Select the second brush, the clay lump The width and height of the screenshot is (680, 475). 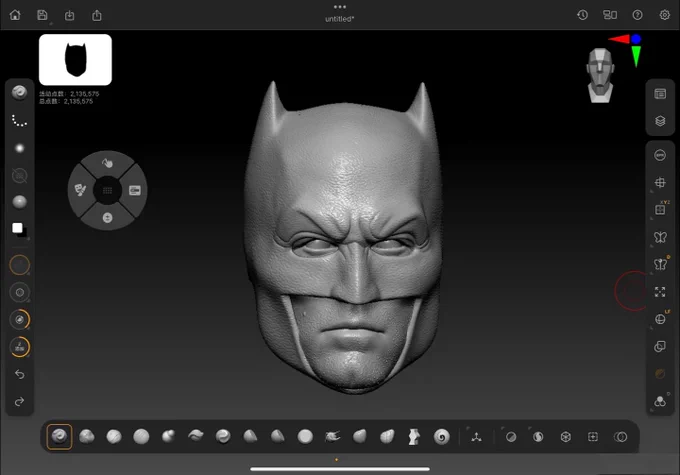click(x=87, y=436)
